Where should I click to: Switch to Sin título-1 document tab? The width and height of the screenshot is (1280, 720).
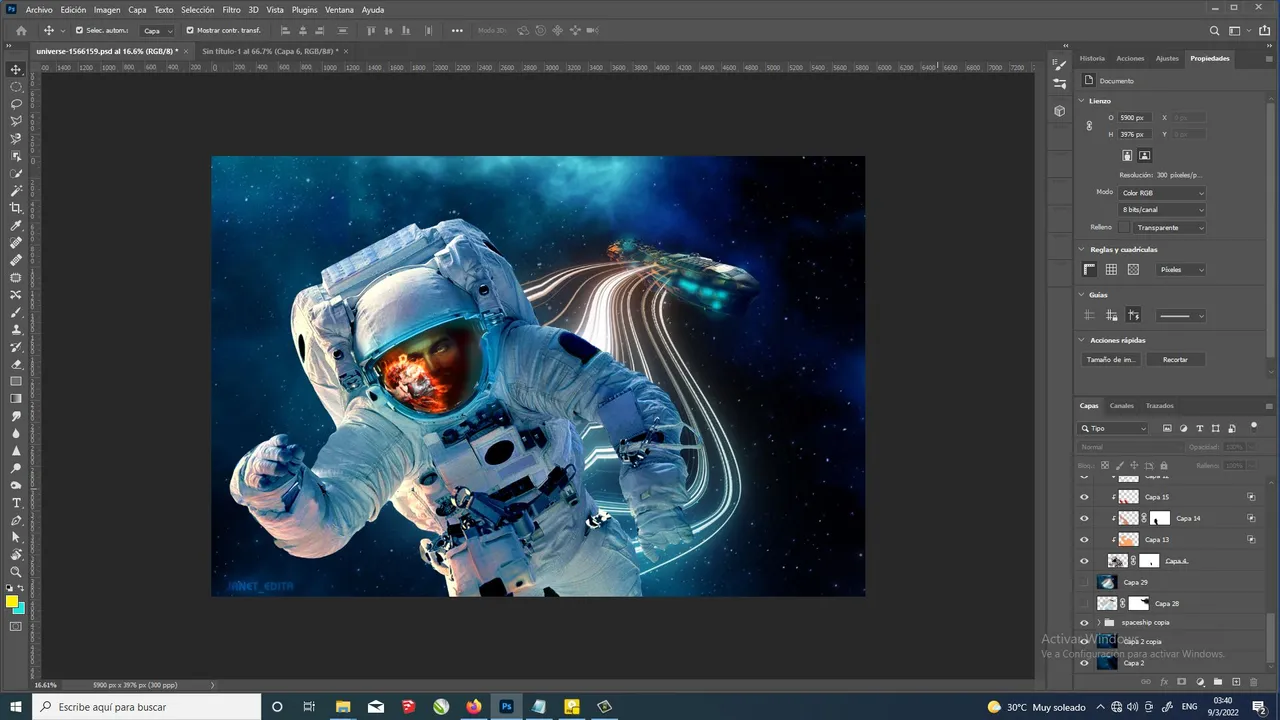pos(270,51)
